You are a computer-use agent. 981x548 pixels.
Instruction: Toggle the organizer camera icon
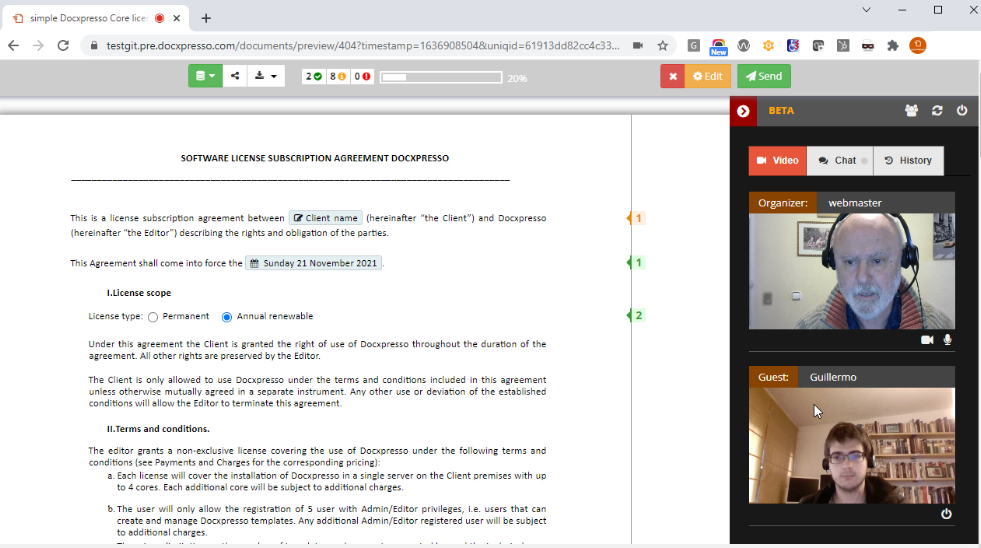(x=927, y=340)
